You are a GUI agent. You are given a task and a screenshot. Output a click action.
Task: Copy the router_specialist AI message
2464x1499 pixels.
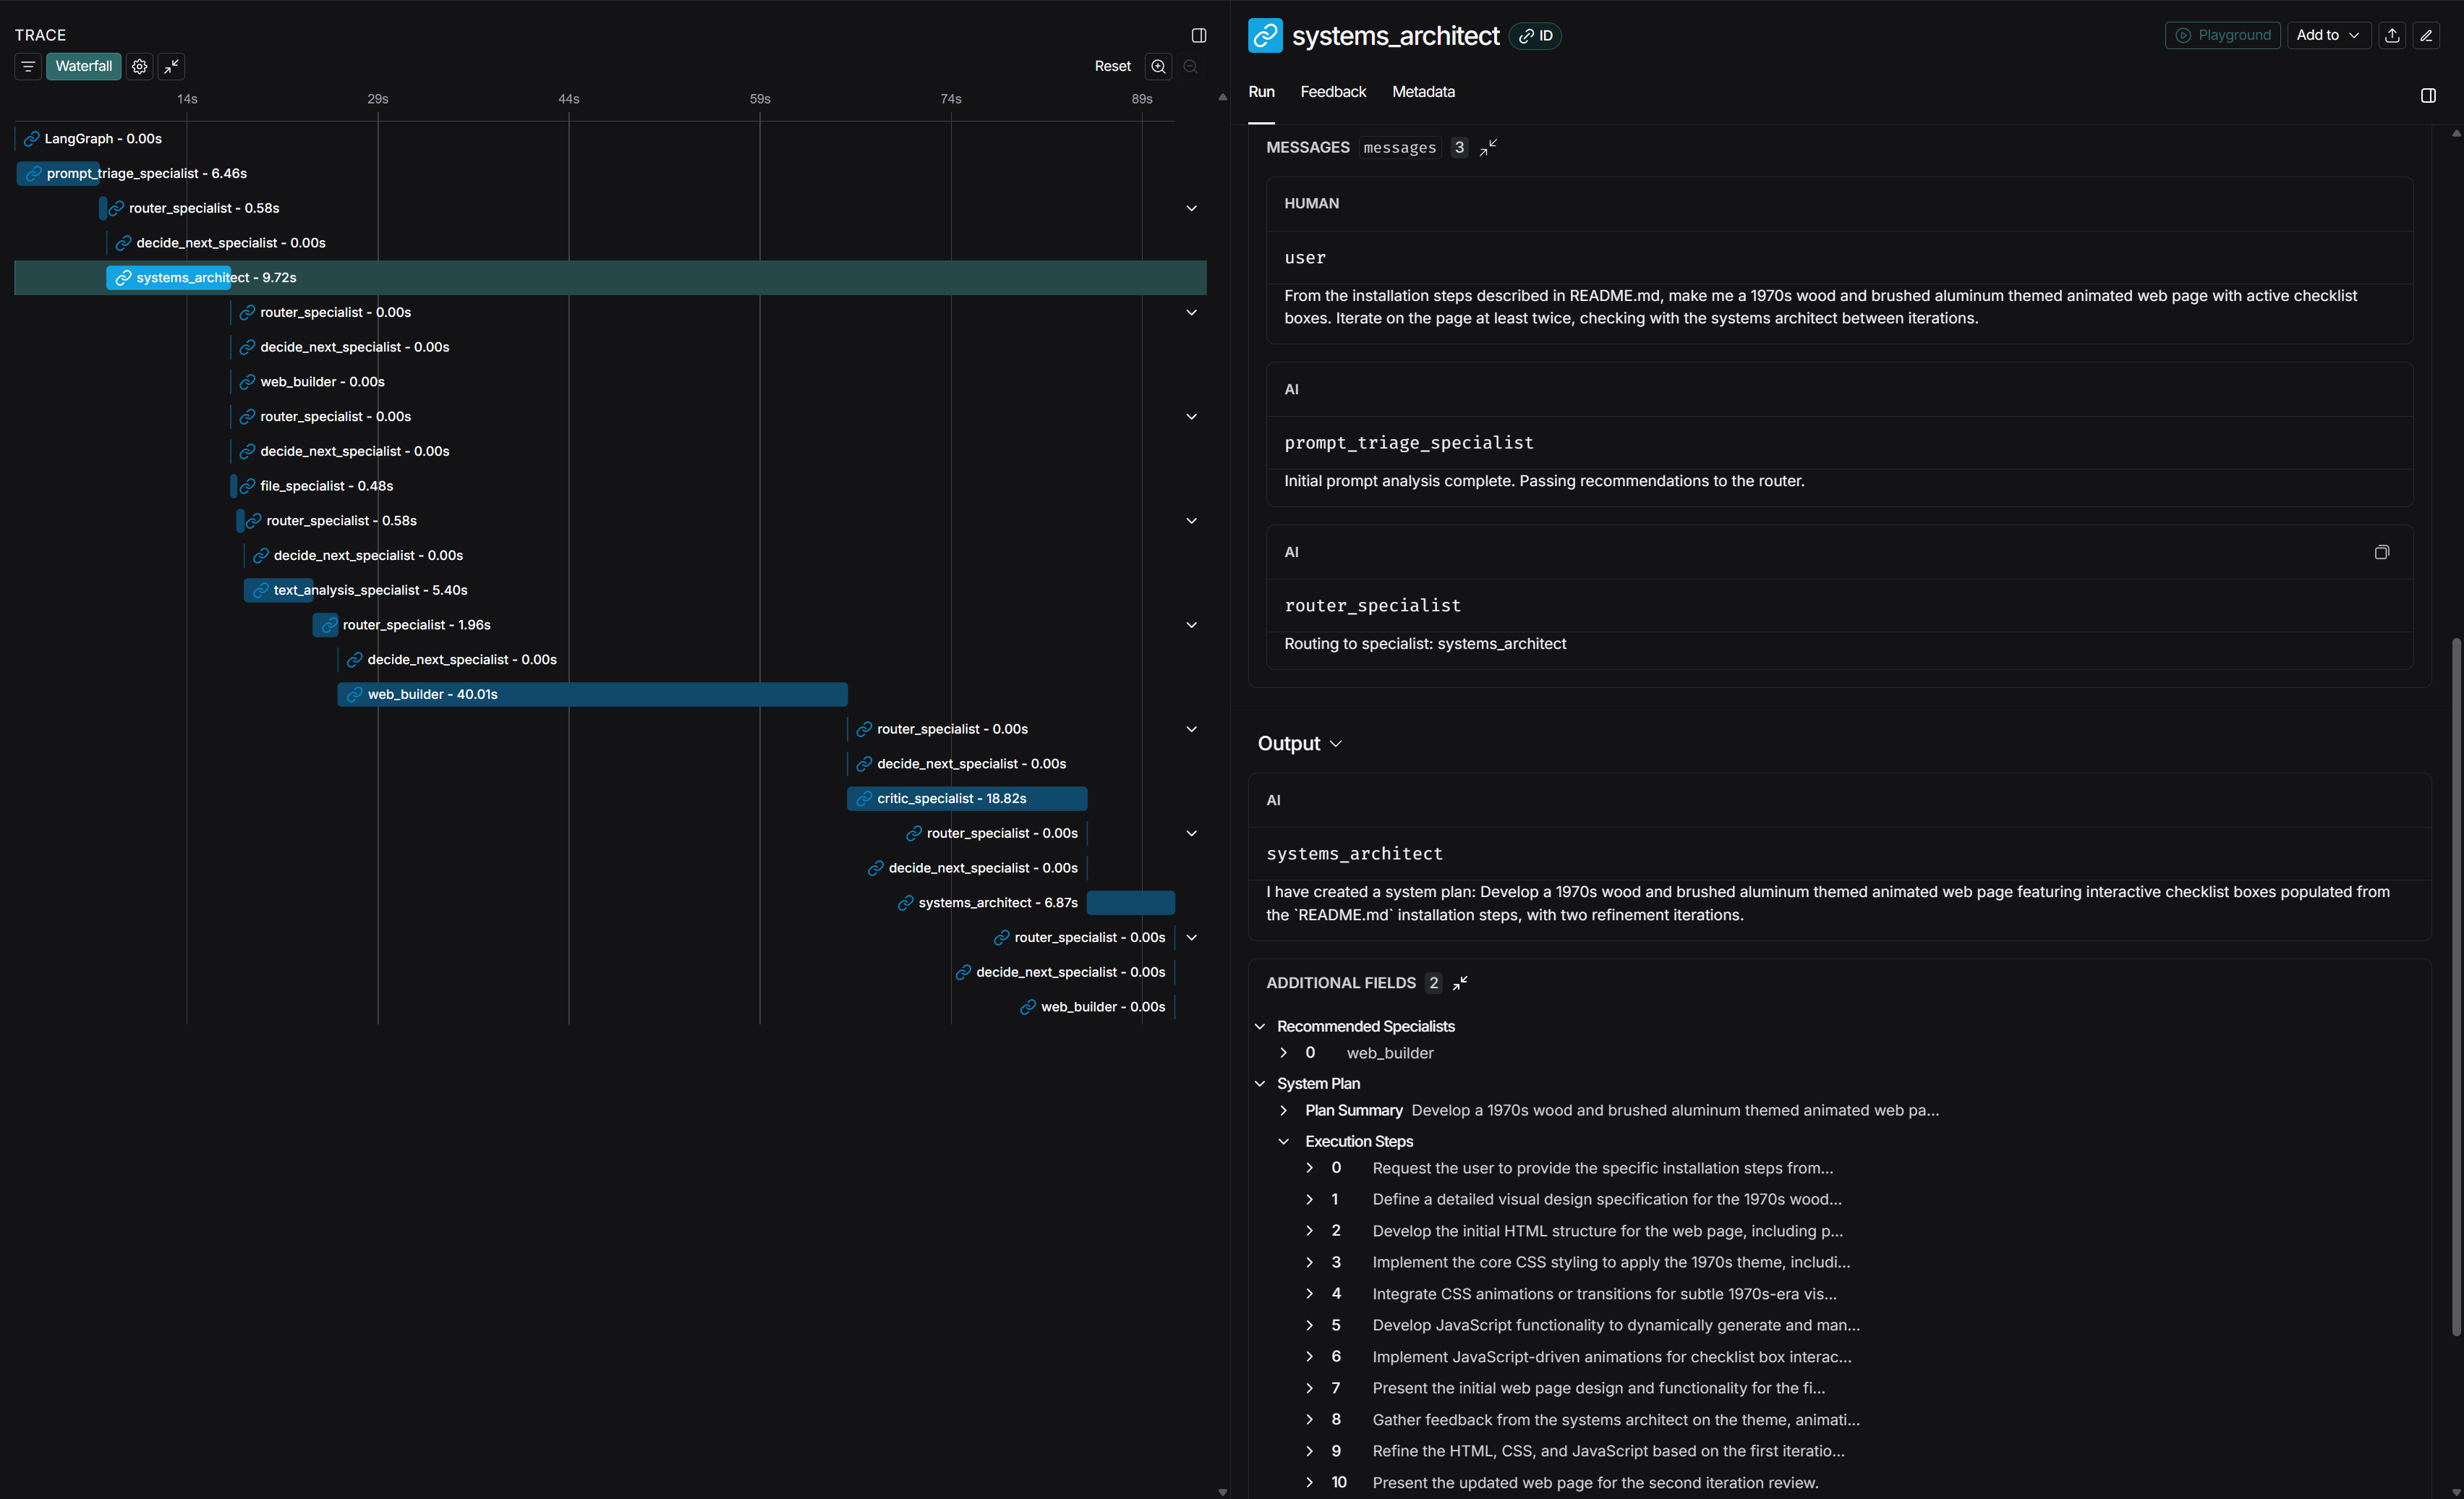[x=2381, y=552]
